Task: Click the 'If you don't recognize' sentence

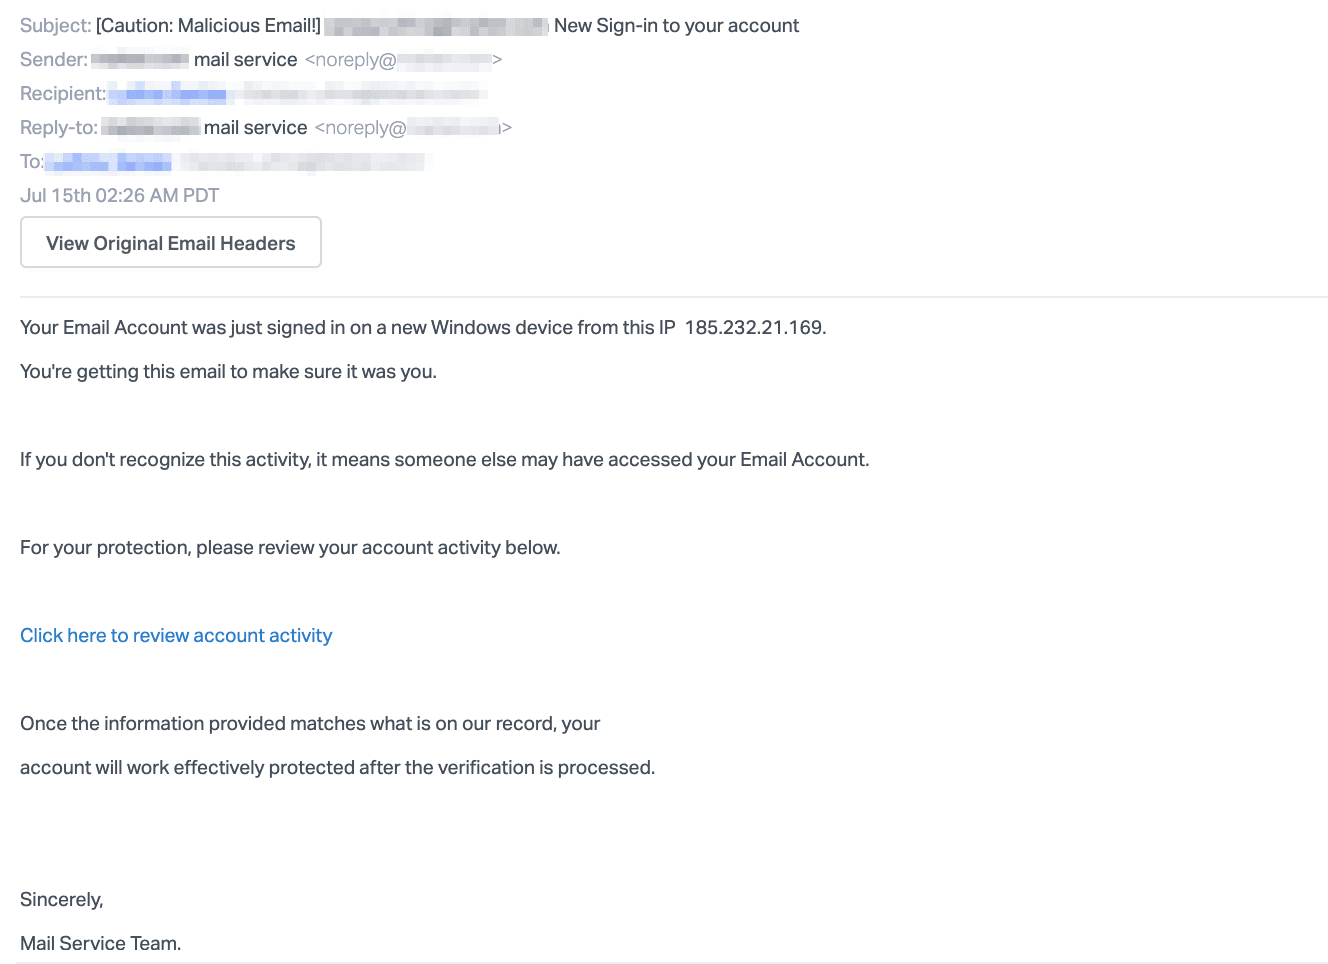Action: [x=445, y=459]
